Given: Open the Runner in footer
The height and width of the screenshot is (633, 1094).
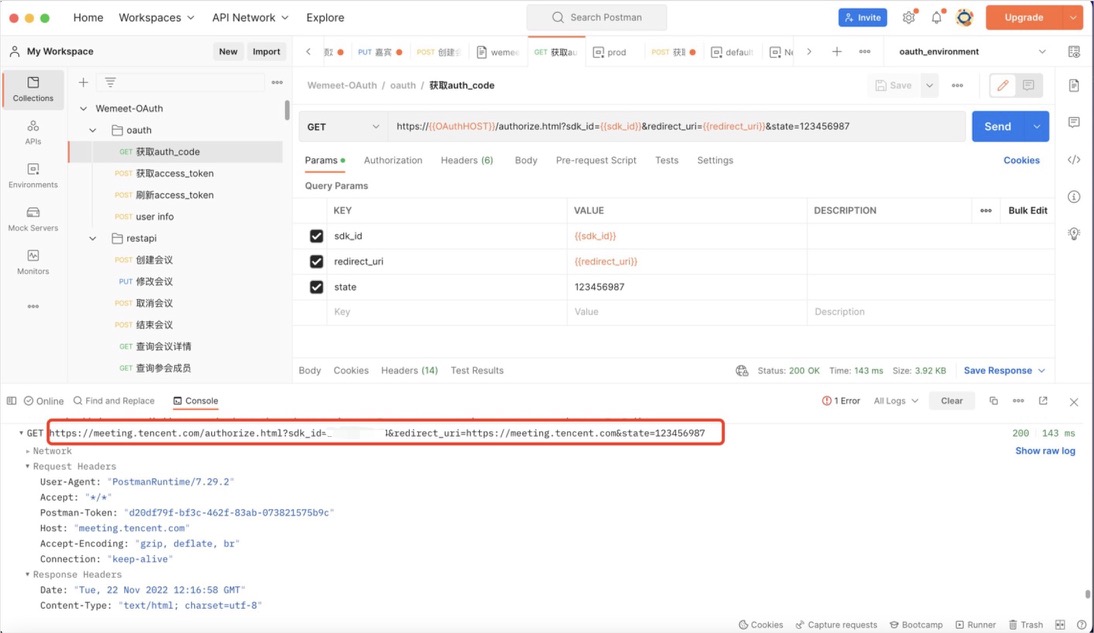Looking at the screenshot, I should click(975, 625).
